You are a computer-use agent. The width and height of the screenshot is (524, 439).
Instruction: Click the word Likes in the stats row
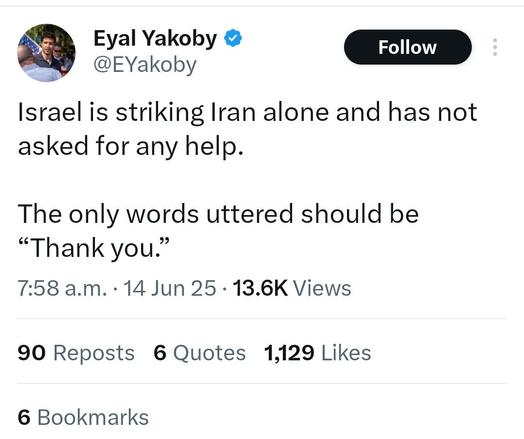pos(346,353)
